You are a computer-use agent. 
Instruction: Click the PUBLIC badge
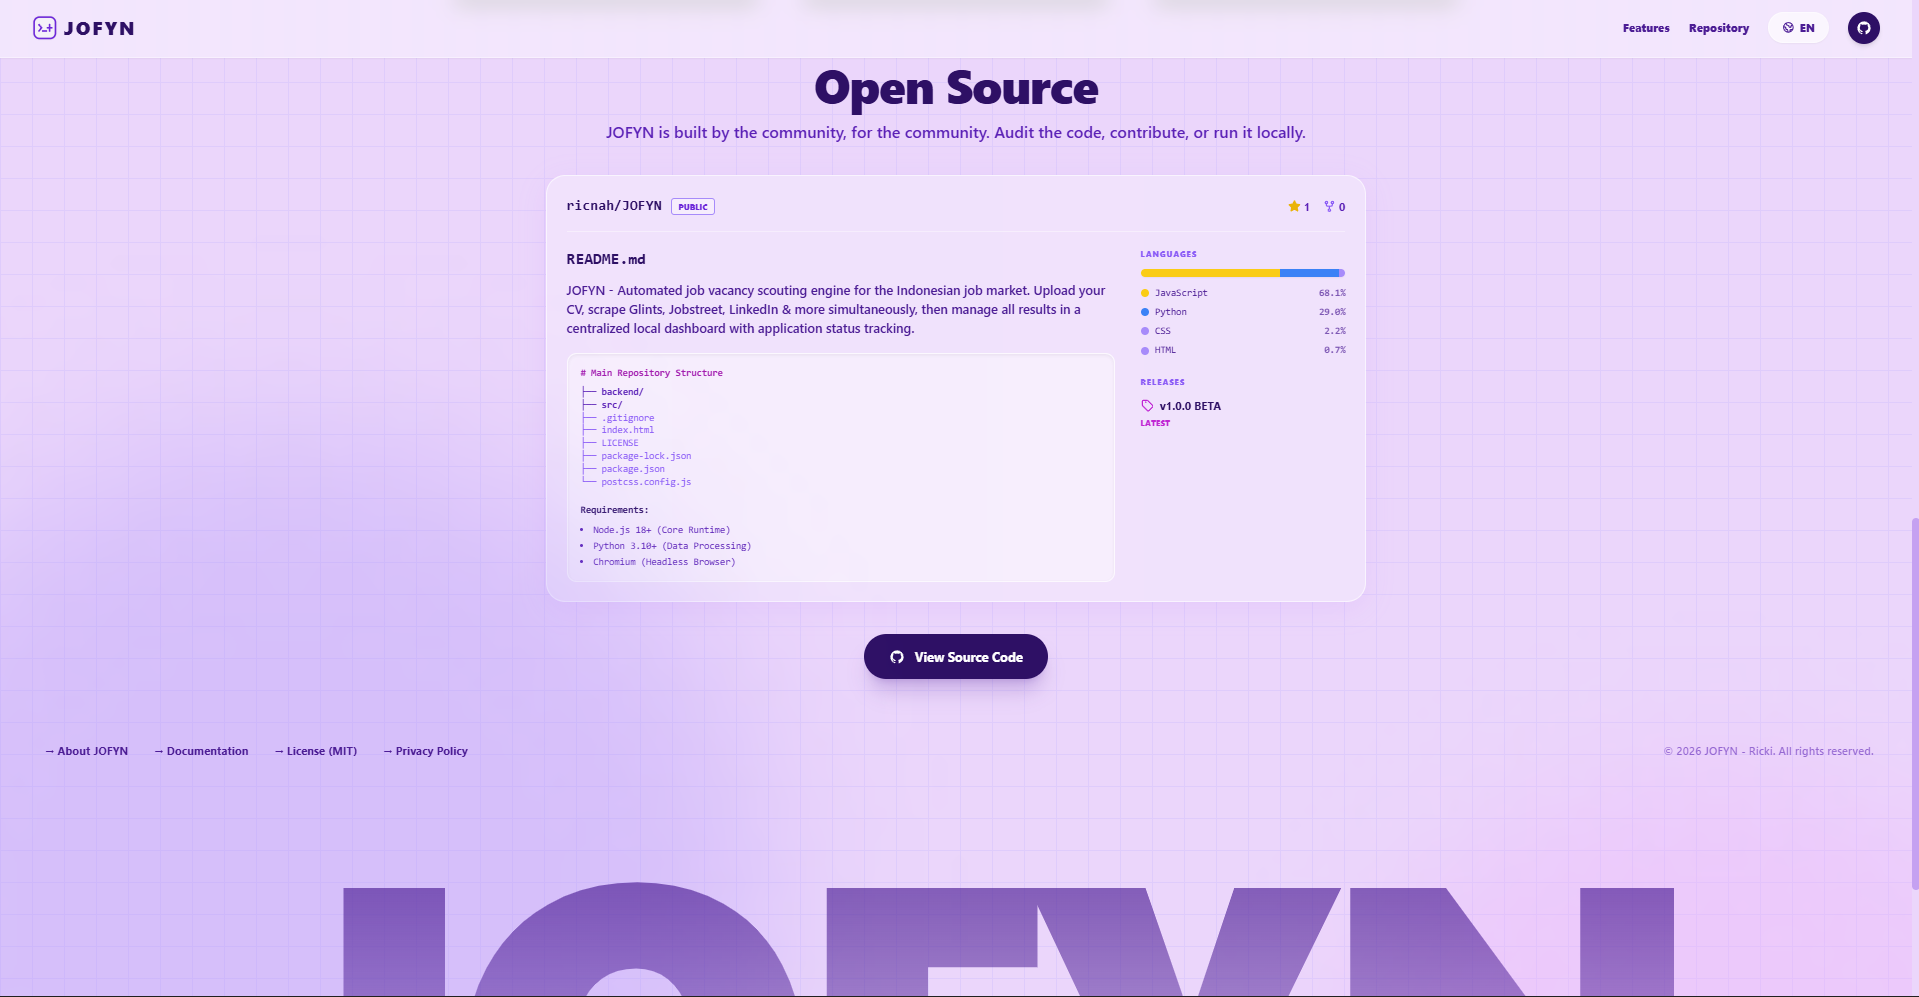point(693,207)
